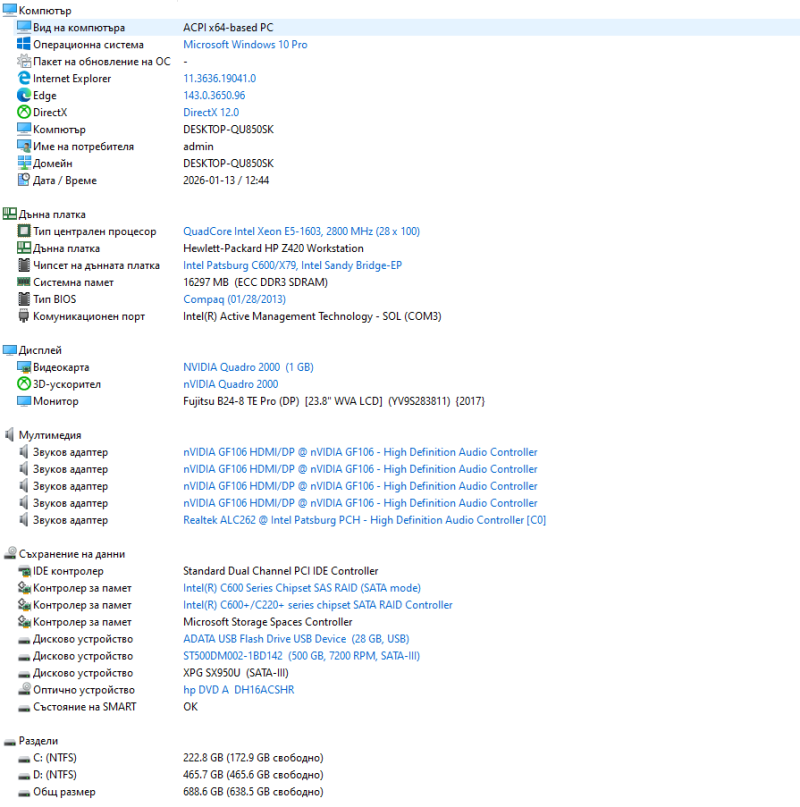This screenshot has height=807, width=800.
Task: Select the Компютър section header
Action: click(x=45, y=10)
